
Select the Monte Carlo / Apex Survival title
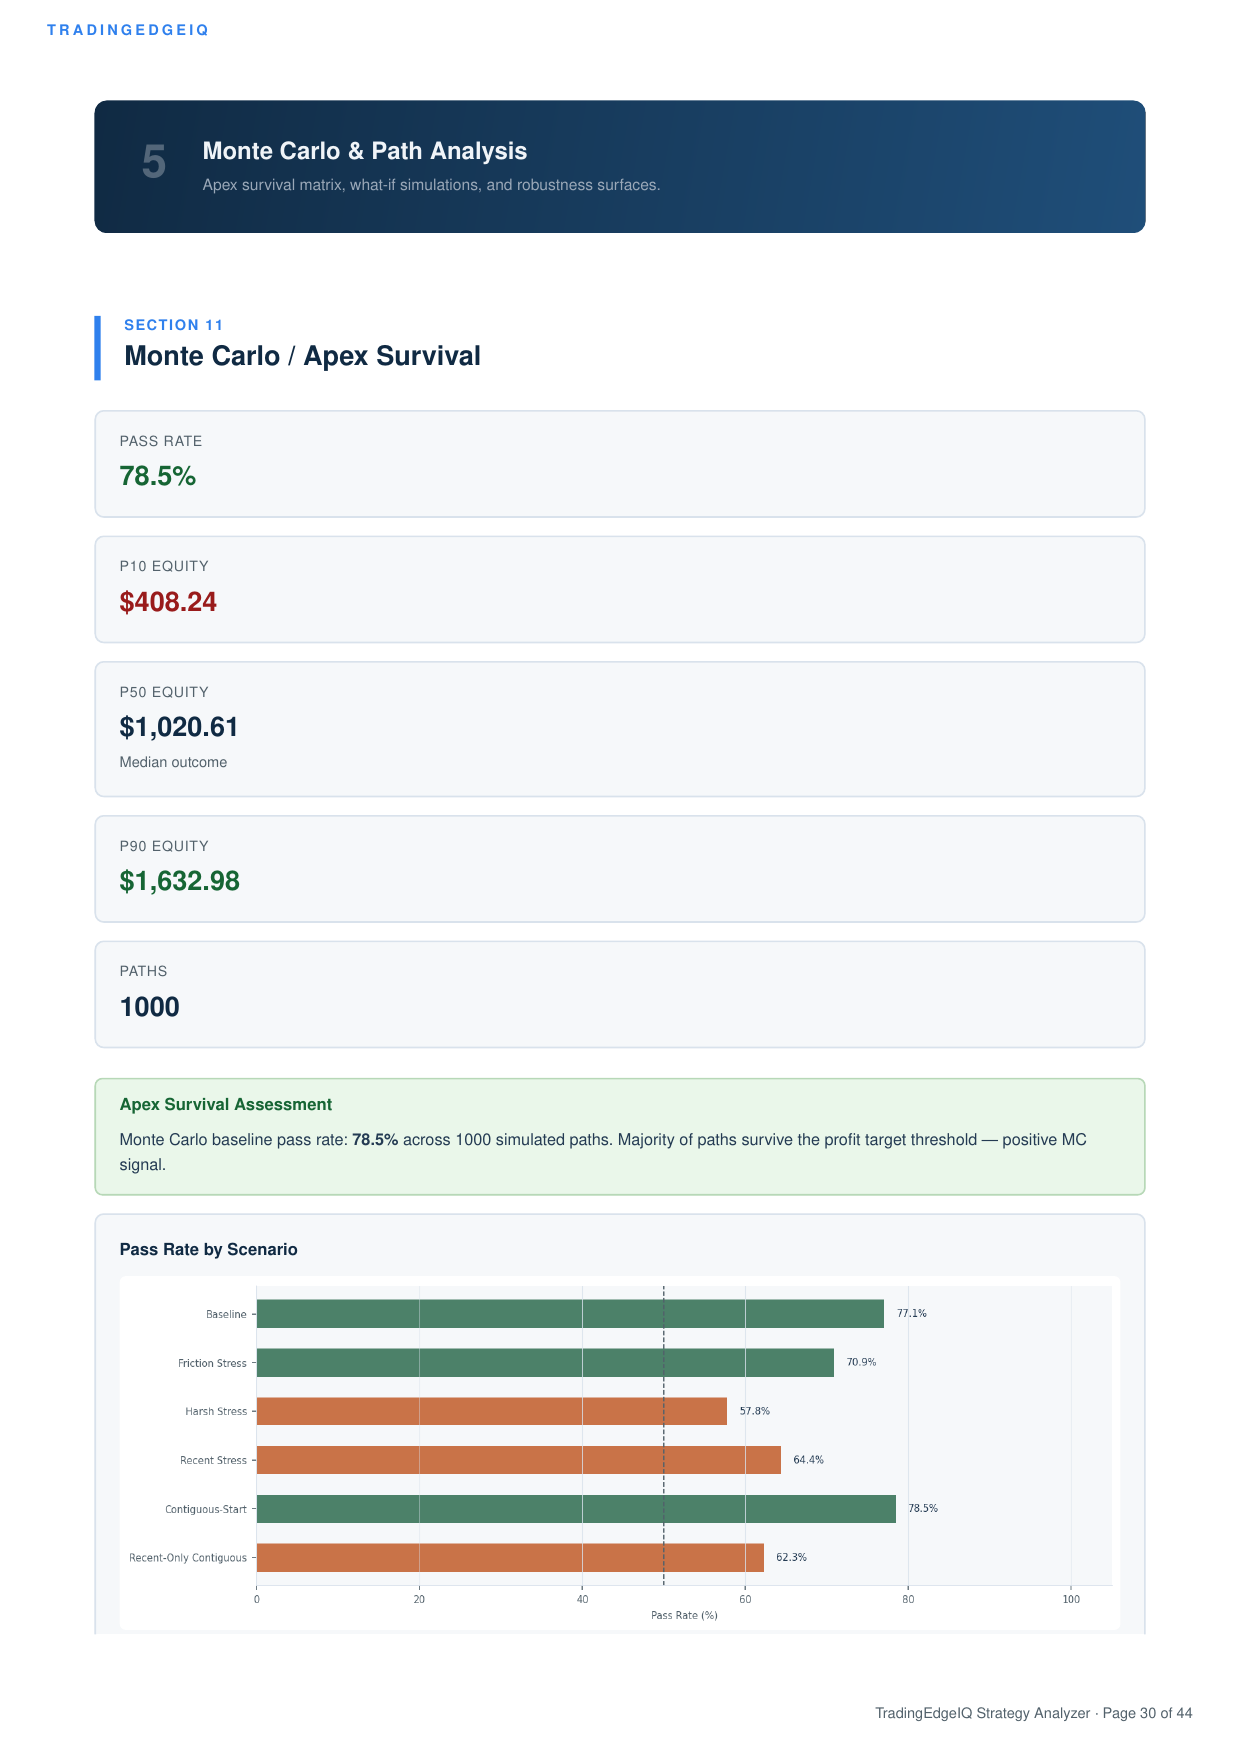point(302,356)
